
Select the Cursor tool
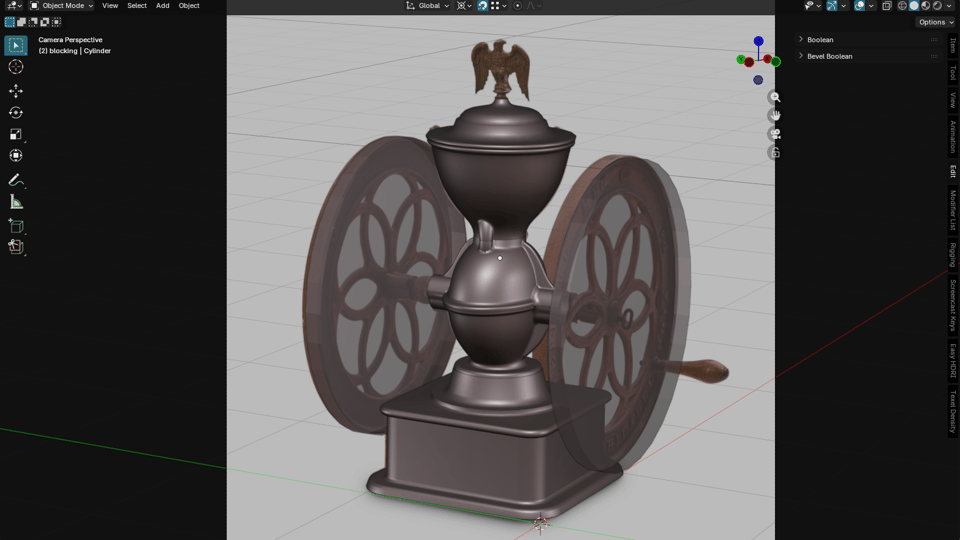(x=16, y=67)
